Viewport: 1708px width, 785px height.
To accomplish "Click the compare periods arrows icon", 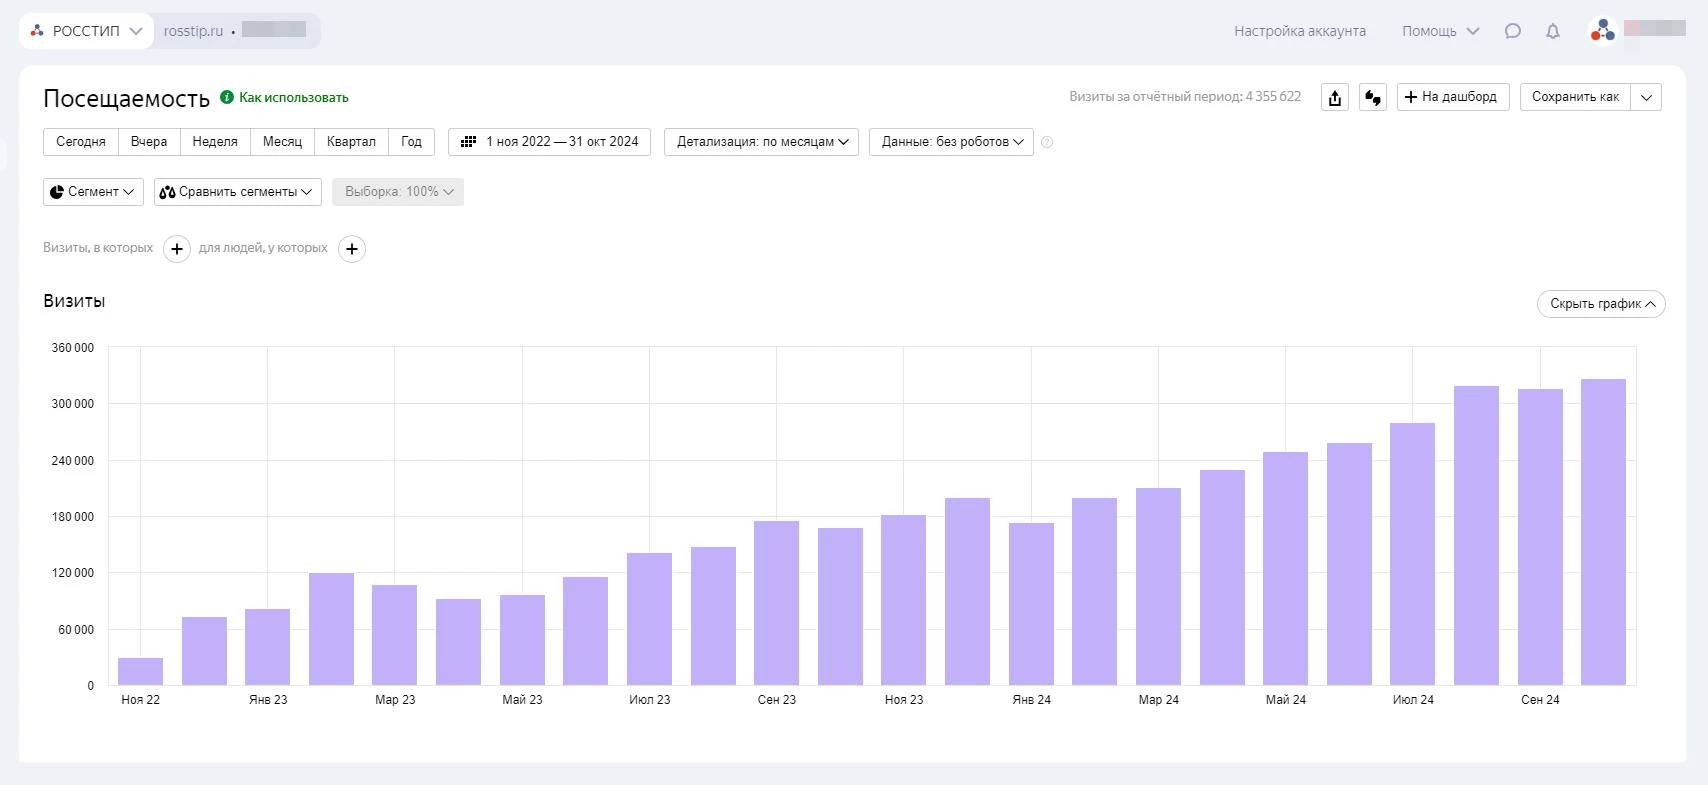I will click(1373, 97).
